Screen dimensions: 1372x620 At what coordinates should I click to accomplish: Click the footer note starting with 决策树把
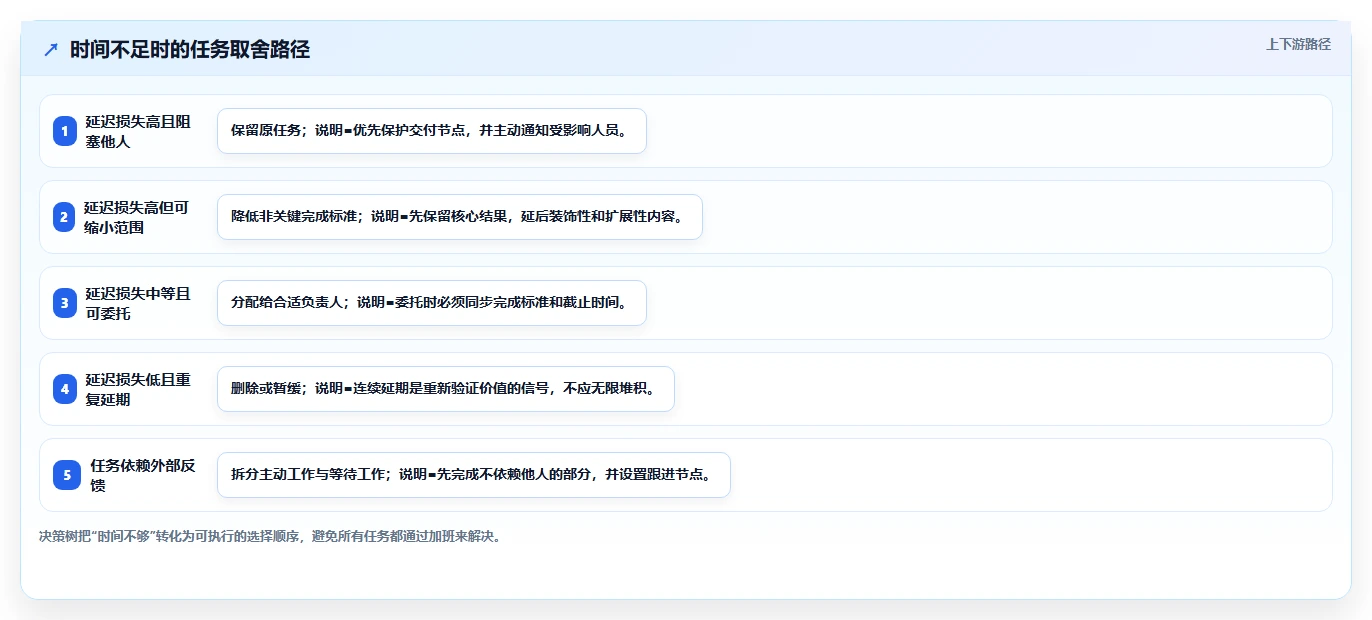click(x=270, y=536)
